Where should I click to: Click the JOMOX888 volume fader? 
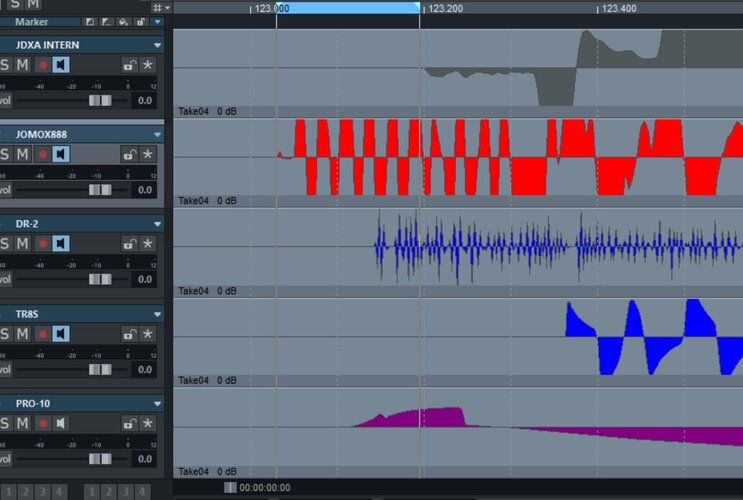point(100,190)
